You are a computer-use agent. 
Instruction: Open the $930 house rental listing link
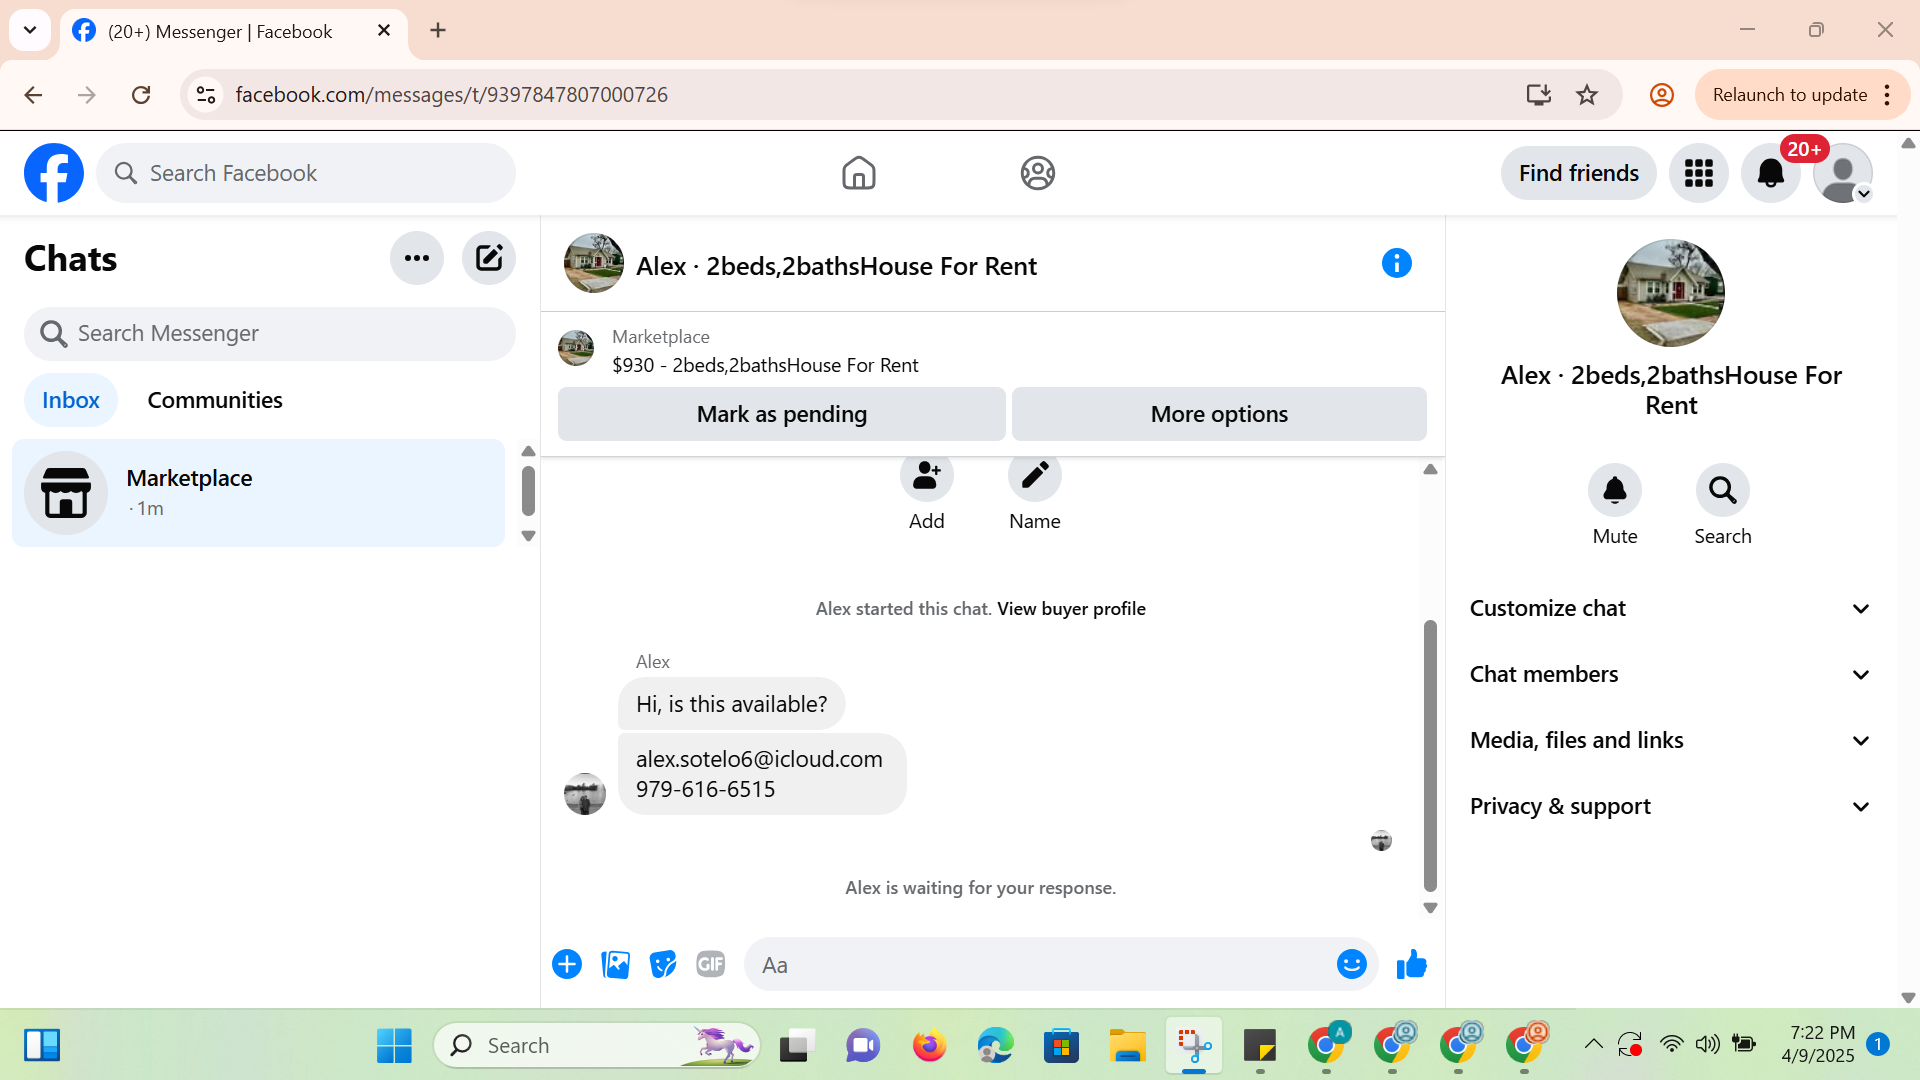(x=765, y=365)
